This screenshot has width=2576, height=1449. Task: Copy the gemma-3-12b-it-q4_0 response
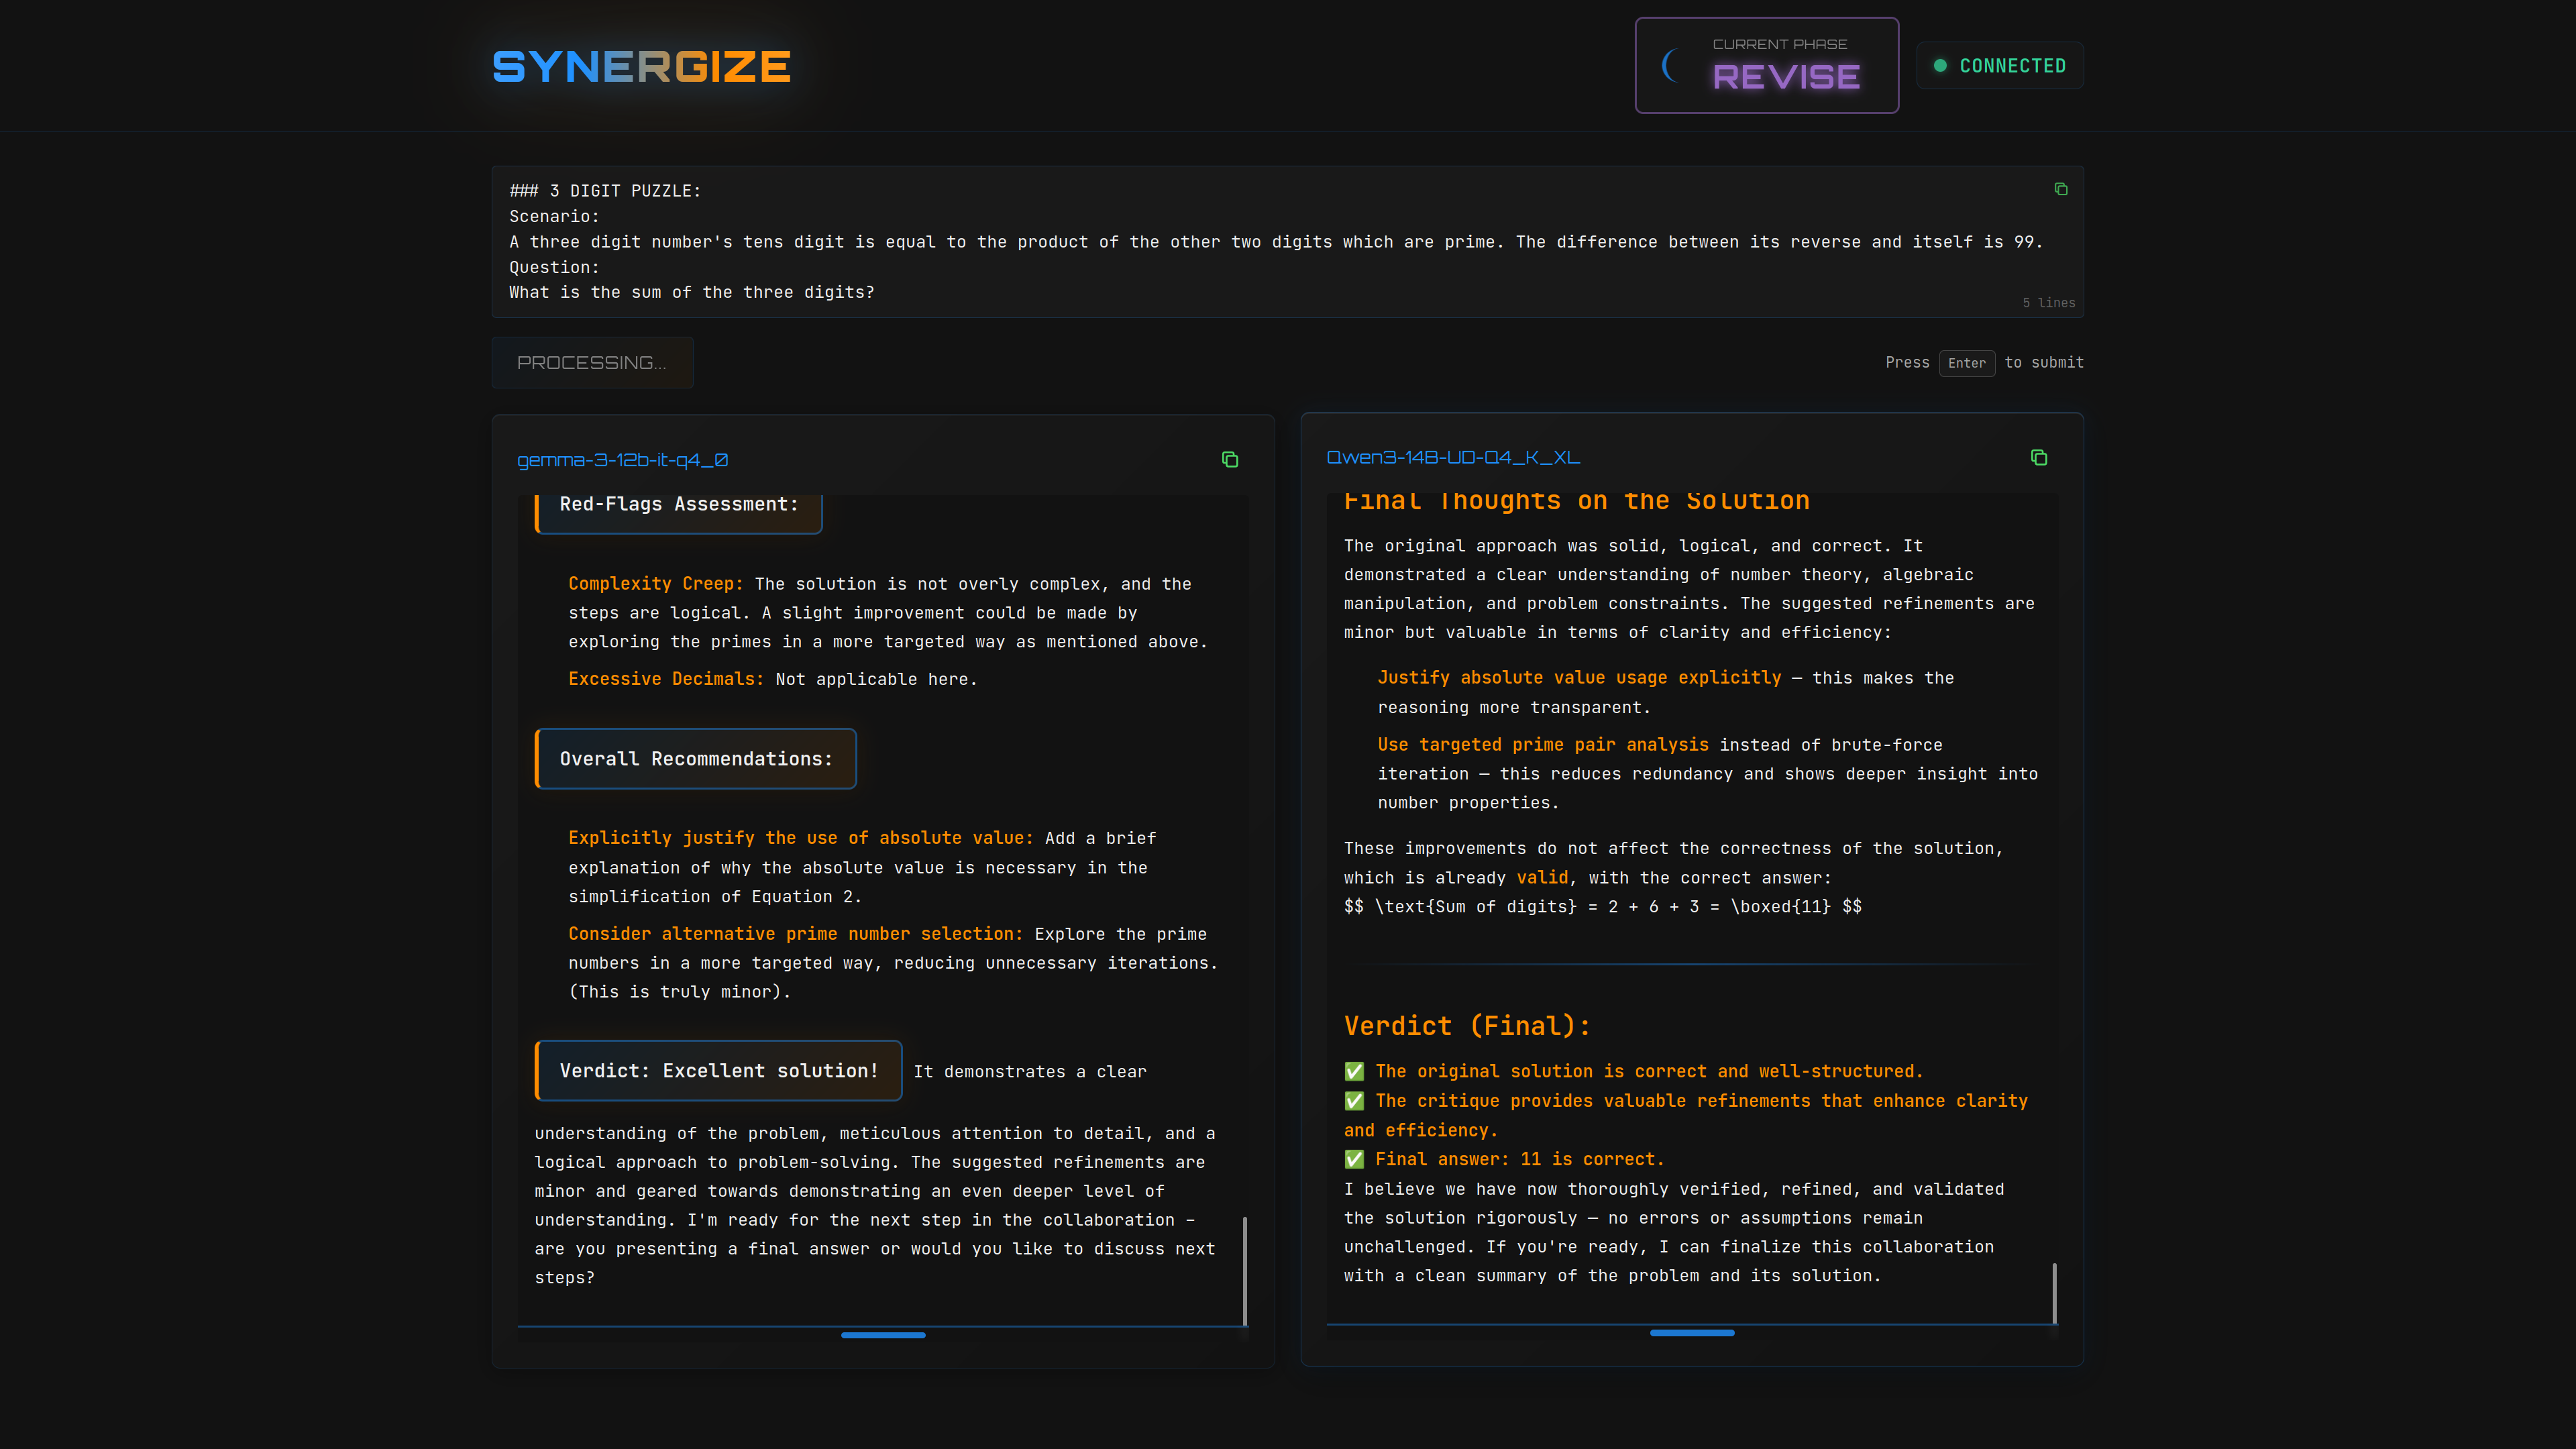(x=1230, y=460)
